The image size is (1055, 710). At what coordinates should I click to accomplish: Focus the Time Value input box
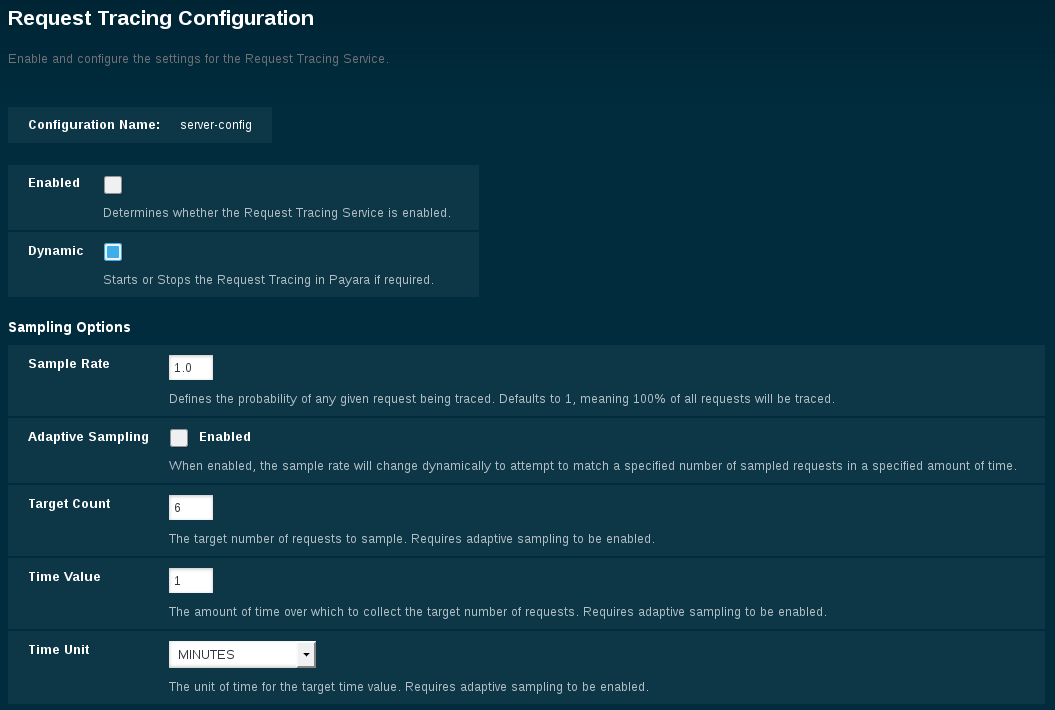point(191,580)
